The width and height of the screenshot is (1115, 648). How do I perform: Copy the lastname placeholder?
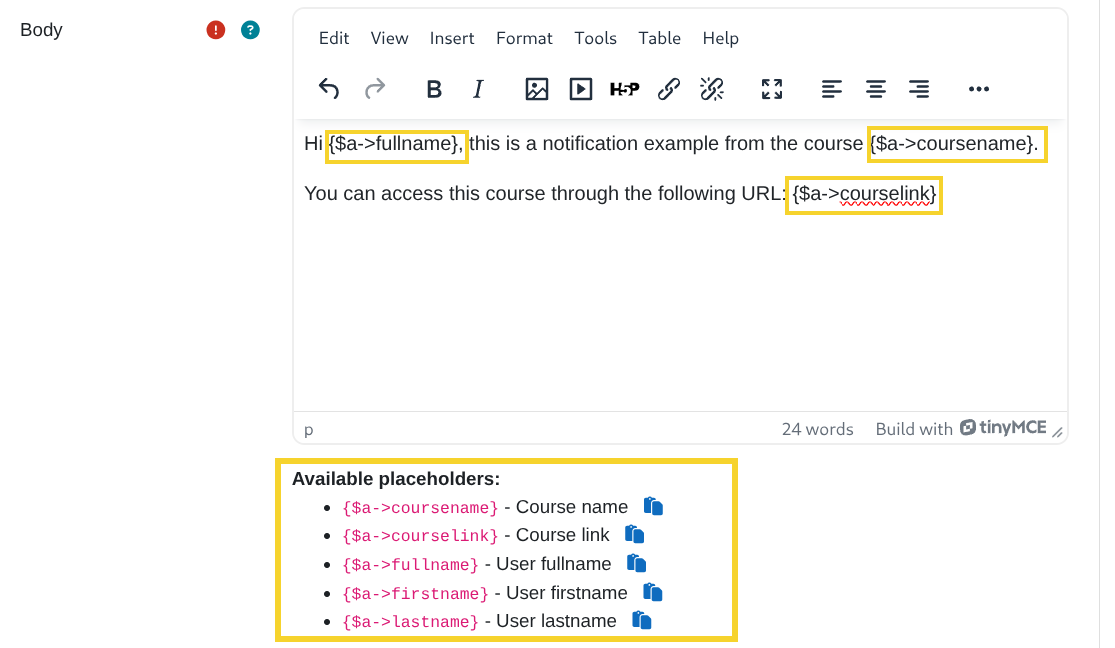641,620
